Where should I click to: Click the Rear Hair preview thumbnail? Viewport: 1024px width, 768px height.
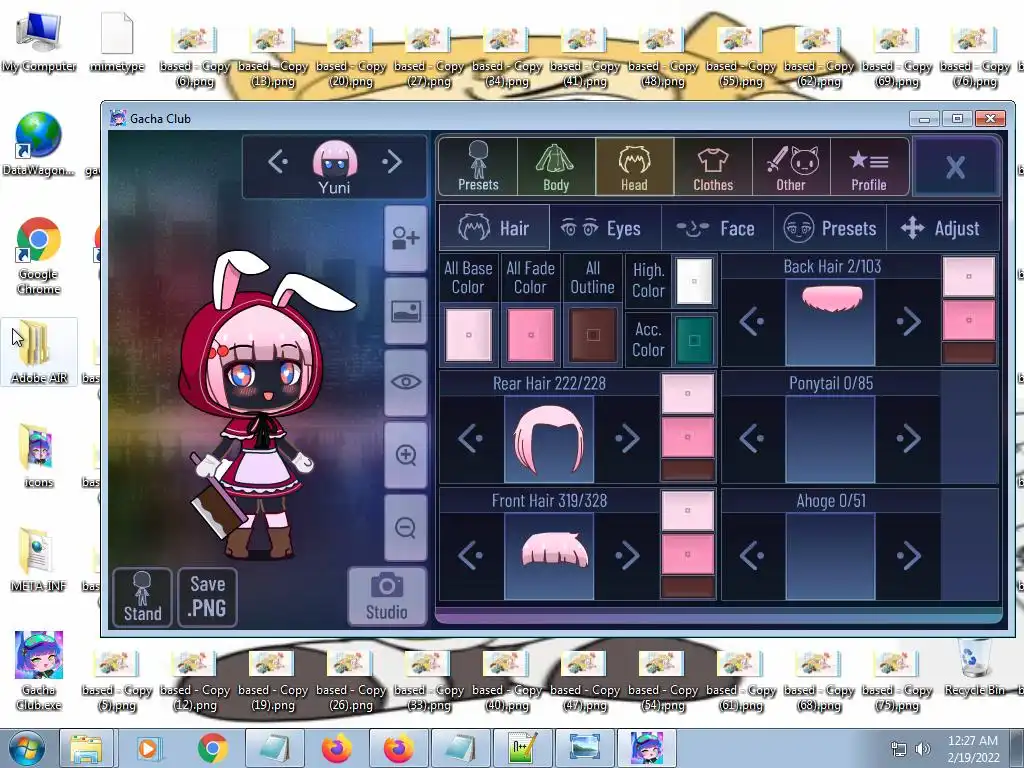[549, 440]
